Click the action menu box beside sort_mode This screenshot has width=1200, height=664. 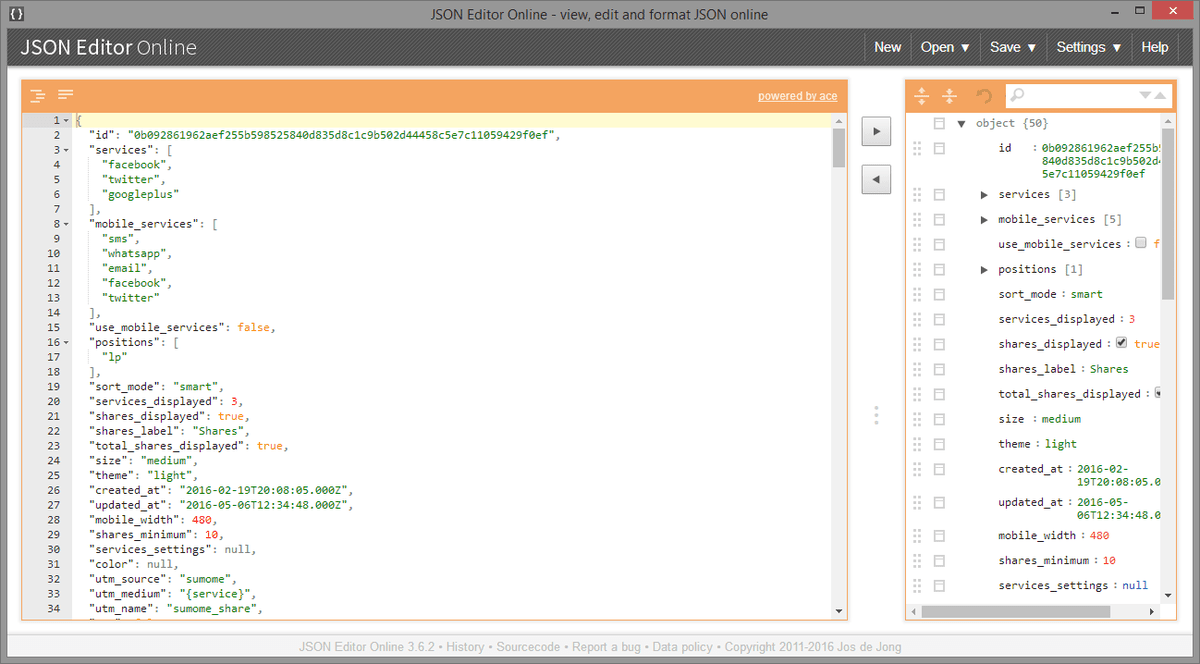pyautogui.click(x=939, y=294)
